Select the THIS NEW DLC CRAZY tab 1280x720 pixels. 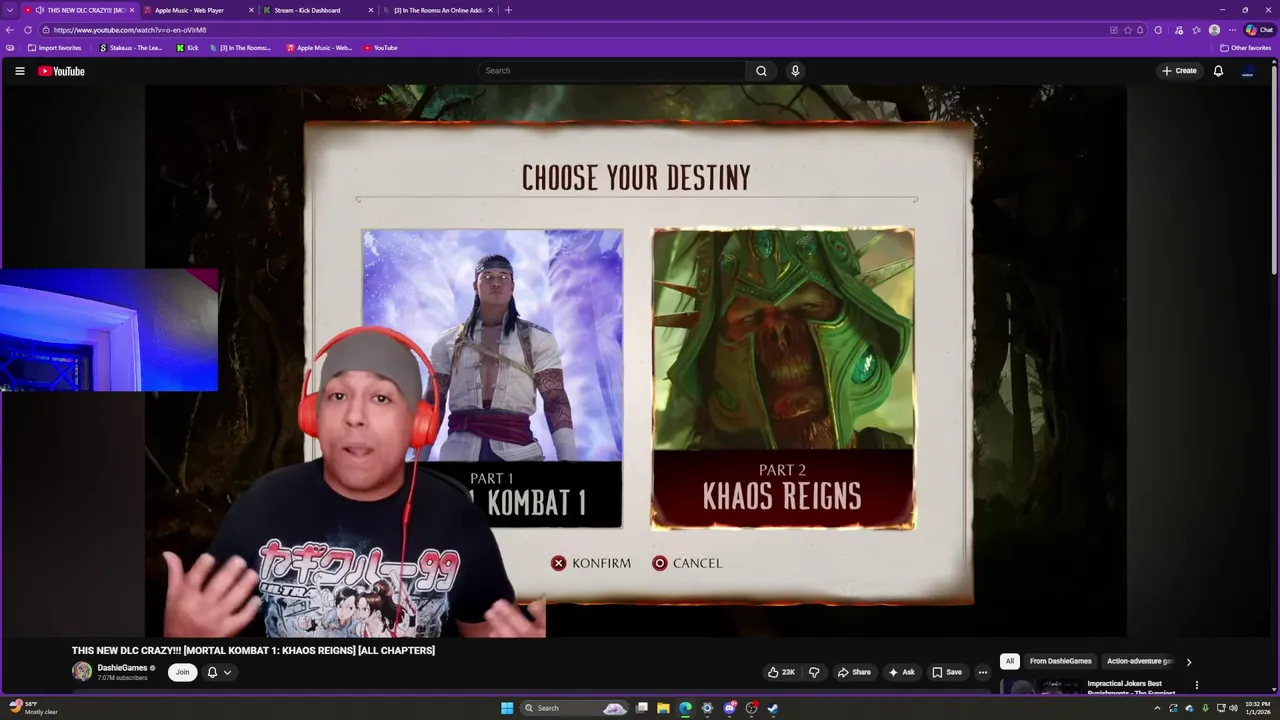pyautogui.click(x=80, y=10)
